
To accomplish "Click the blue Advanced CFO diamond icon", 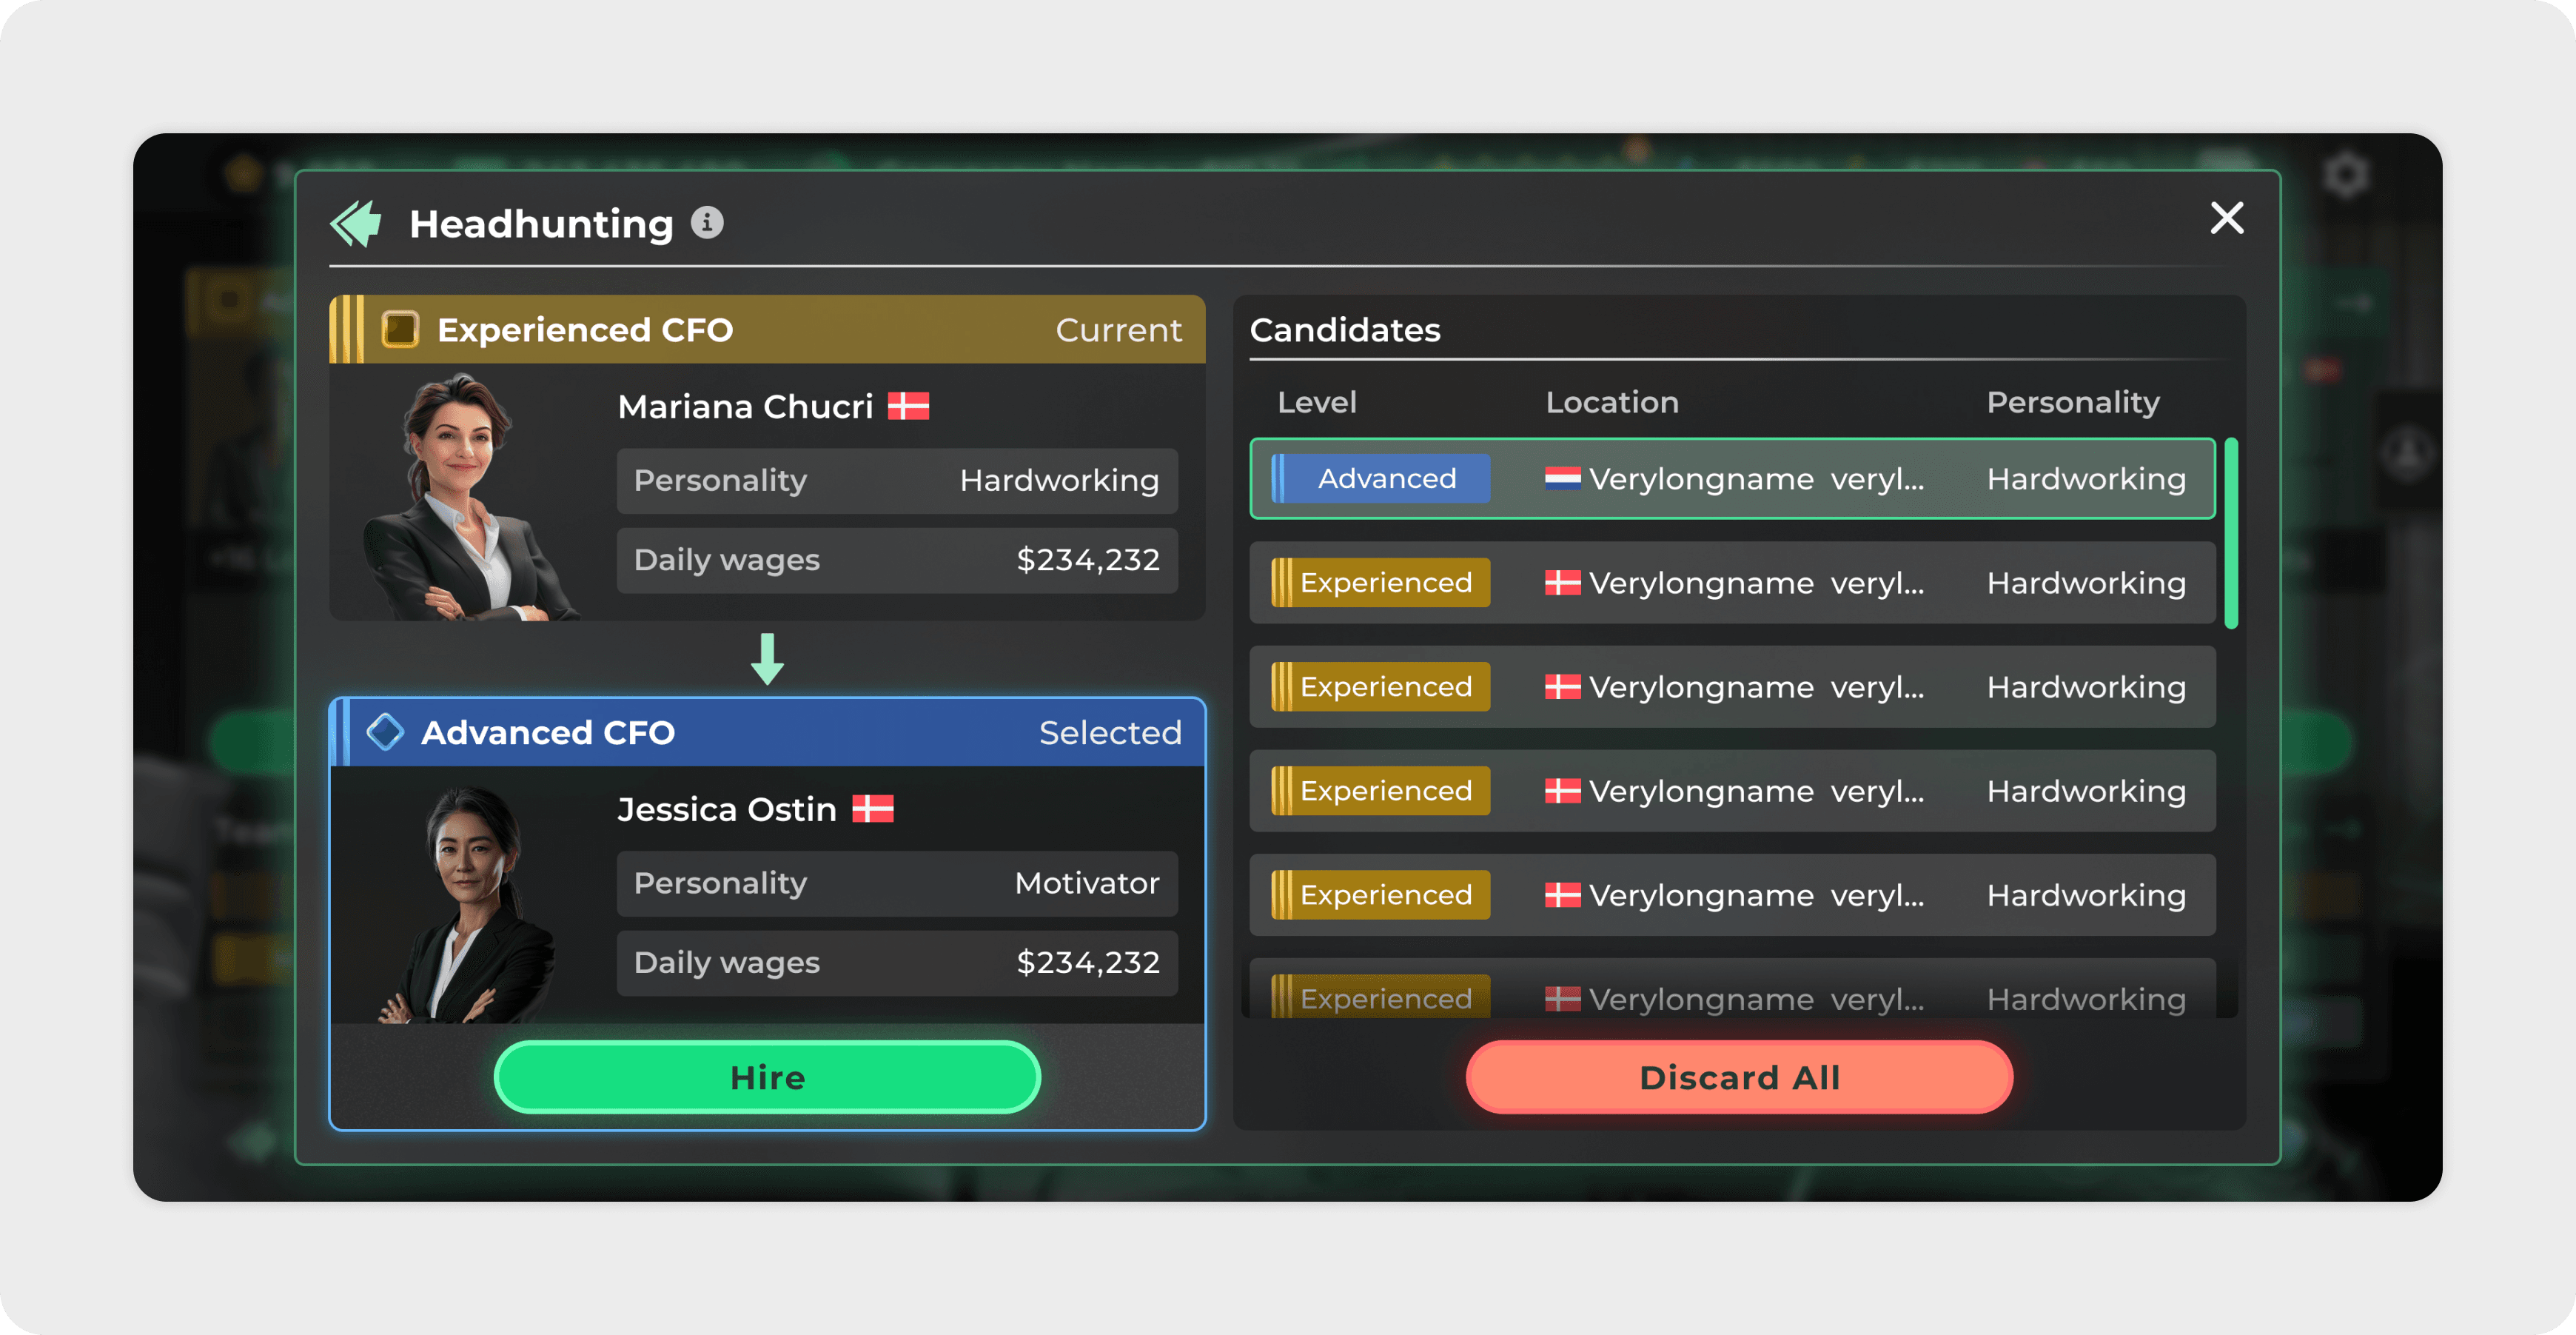I will click(x=385, y=732).
